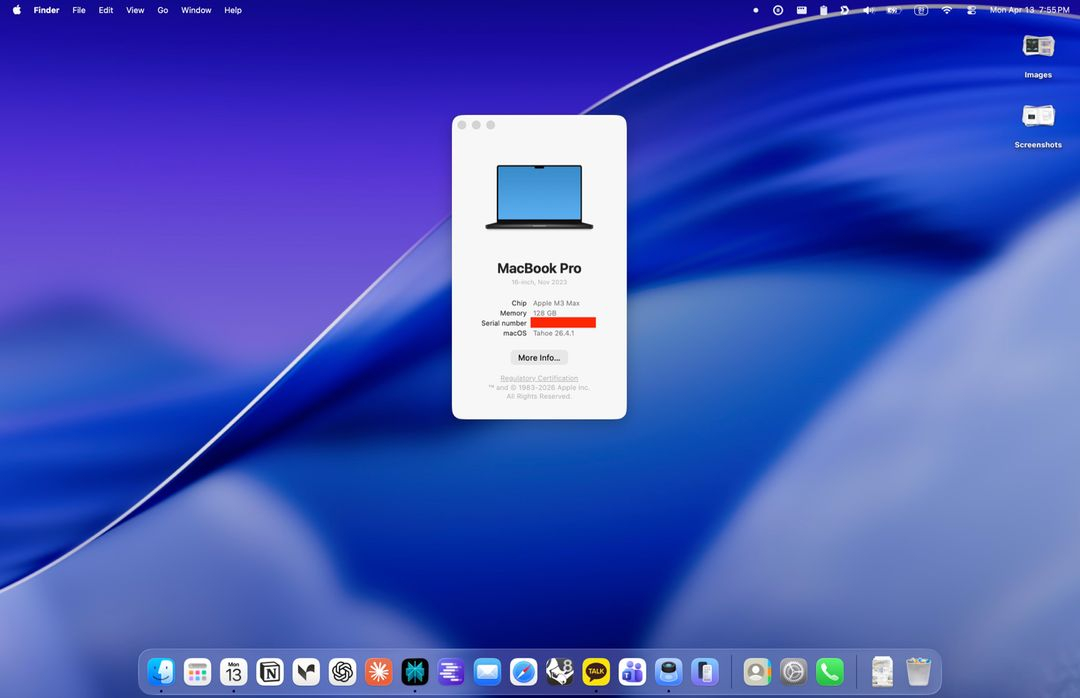The image size is (1080, 698).
Task: Launch Microsoft Teams from Dock
Action: click(x=632, y=671)
